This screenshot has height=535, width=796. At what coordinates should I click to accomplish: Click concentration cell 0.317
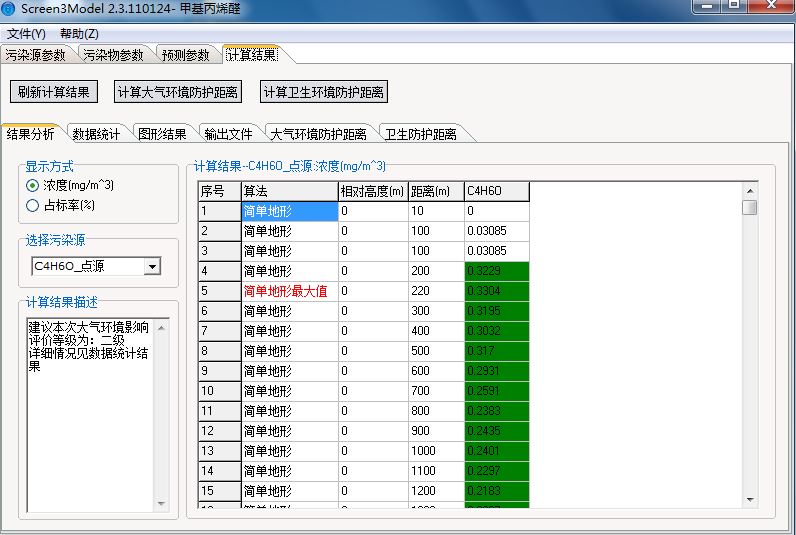497,351
